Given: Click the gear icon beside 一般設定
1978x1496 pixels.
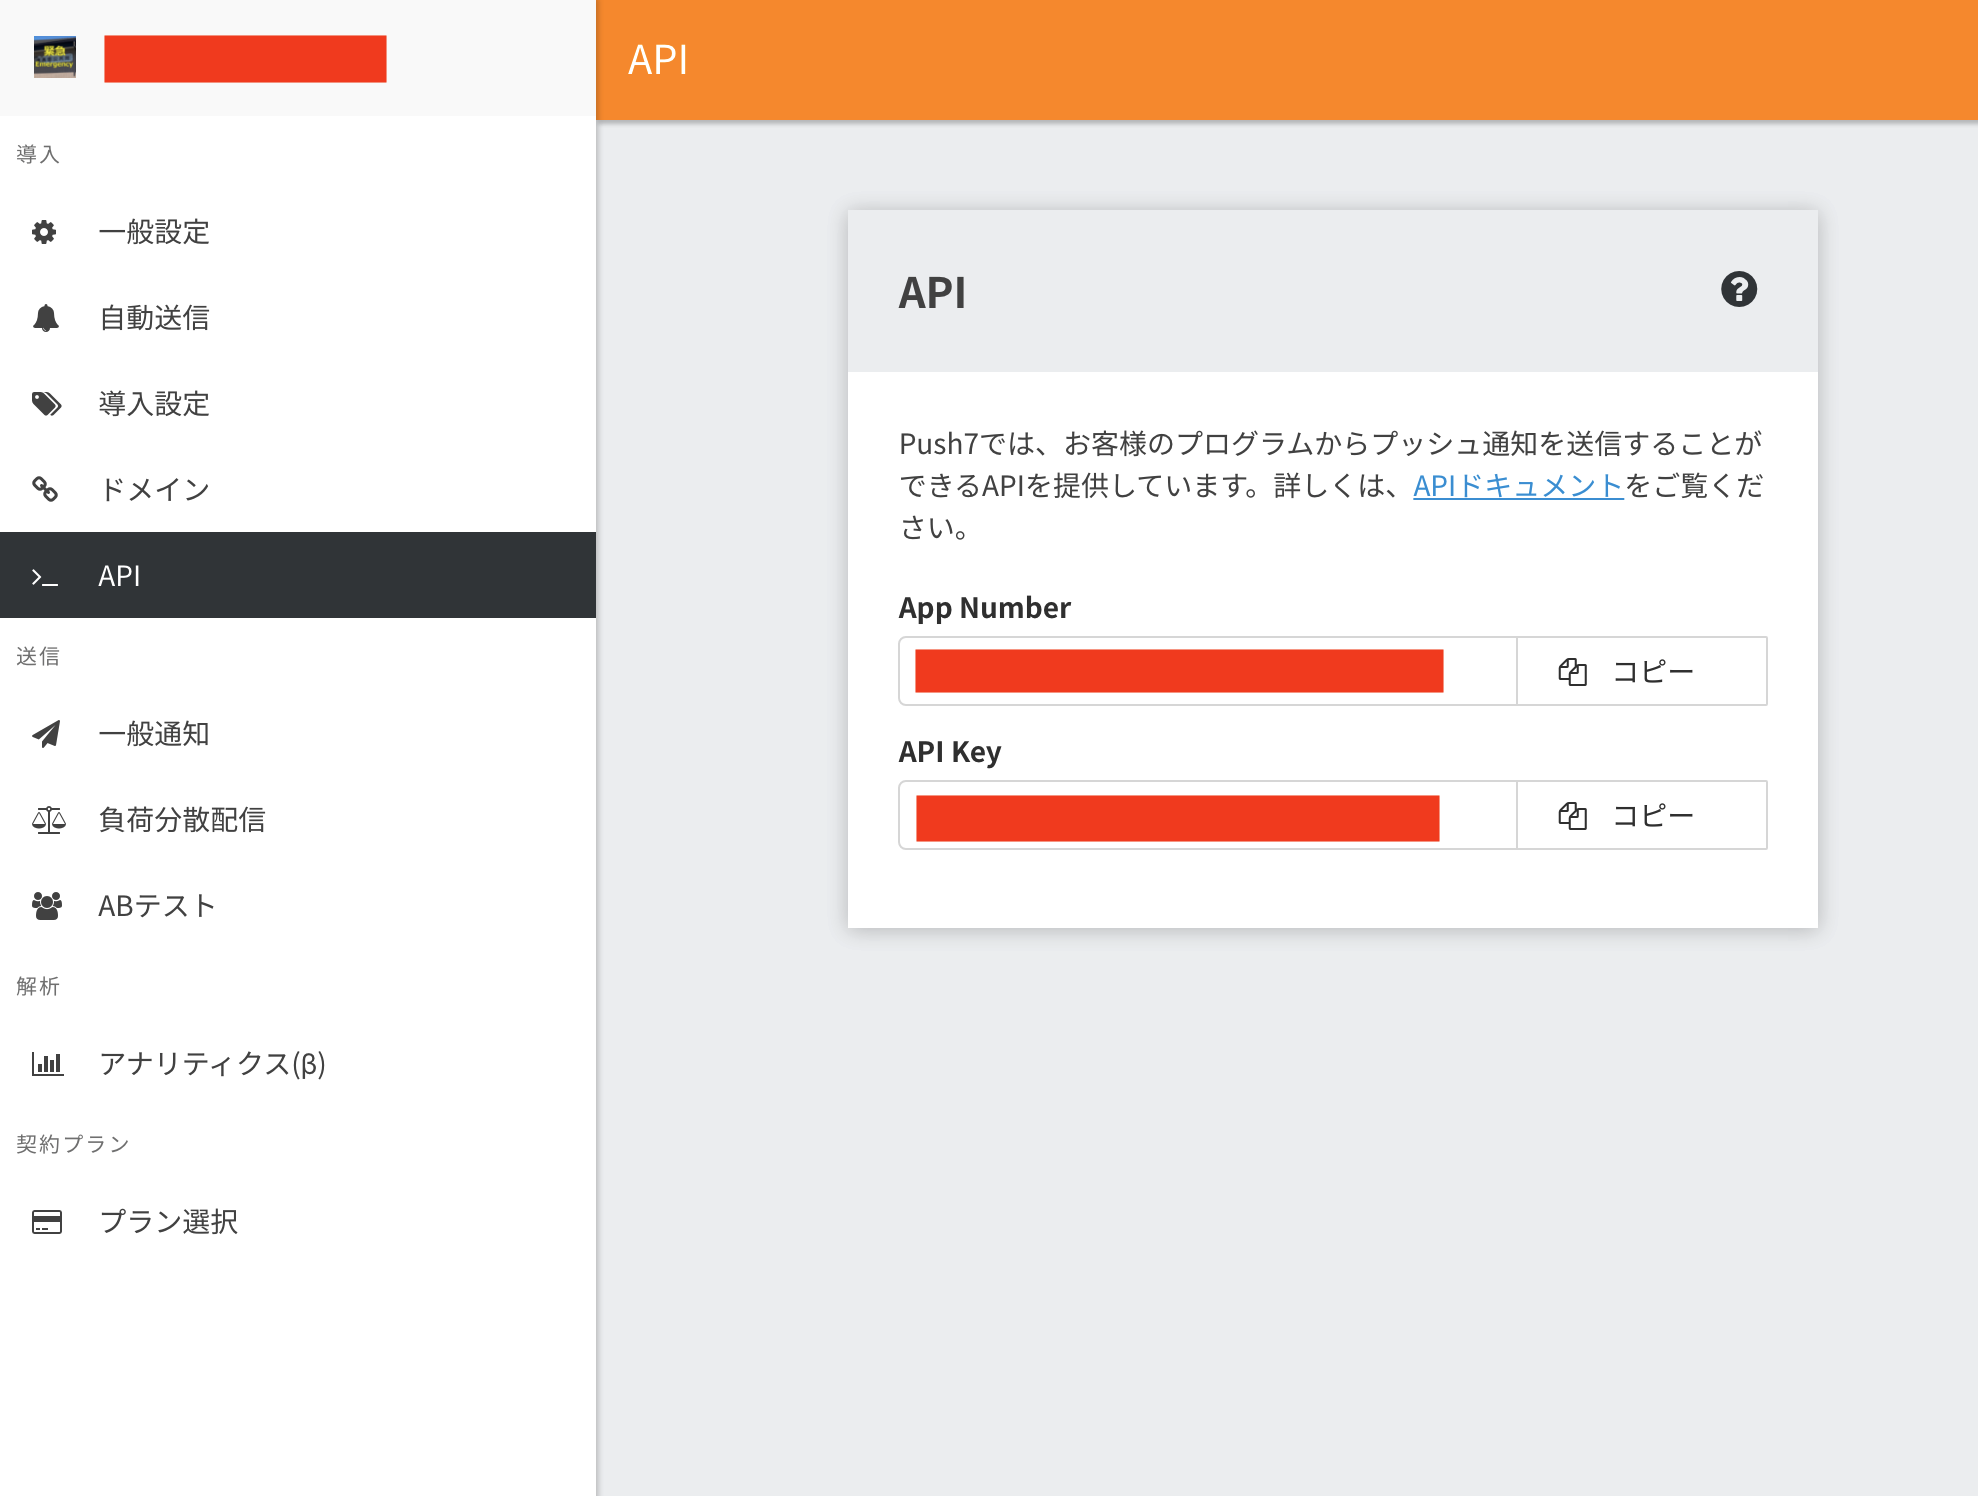Looking at the screenshot, I should 44,232.
